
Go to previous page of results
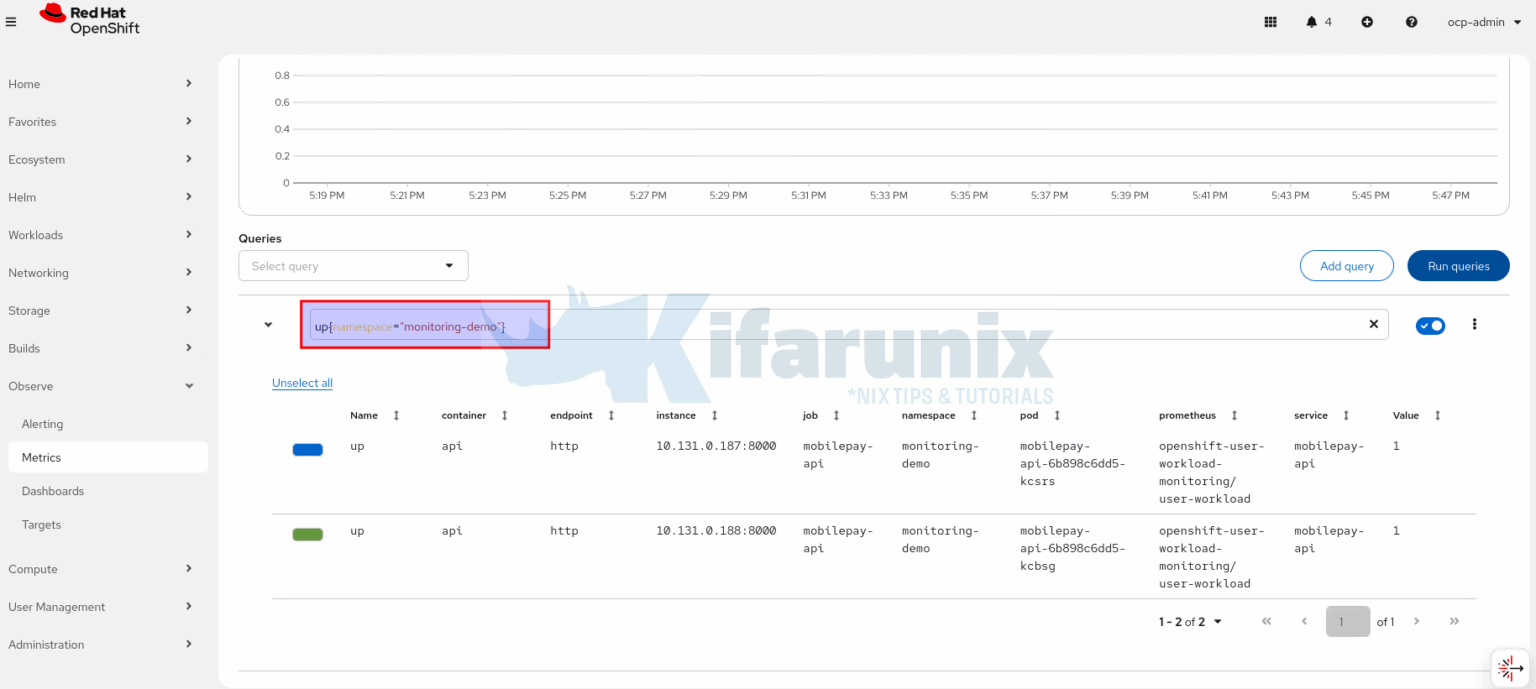click(x=1304, y=621)
